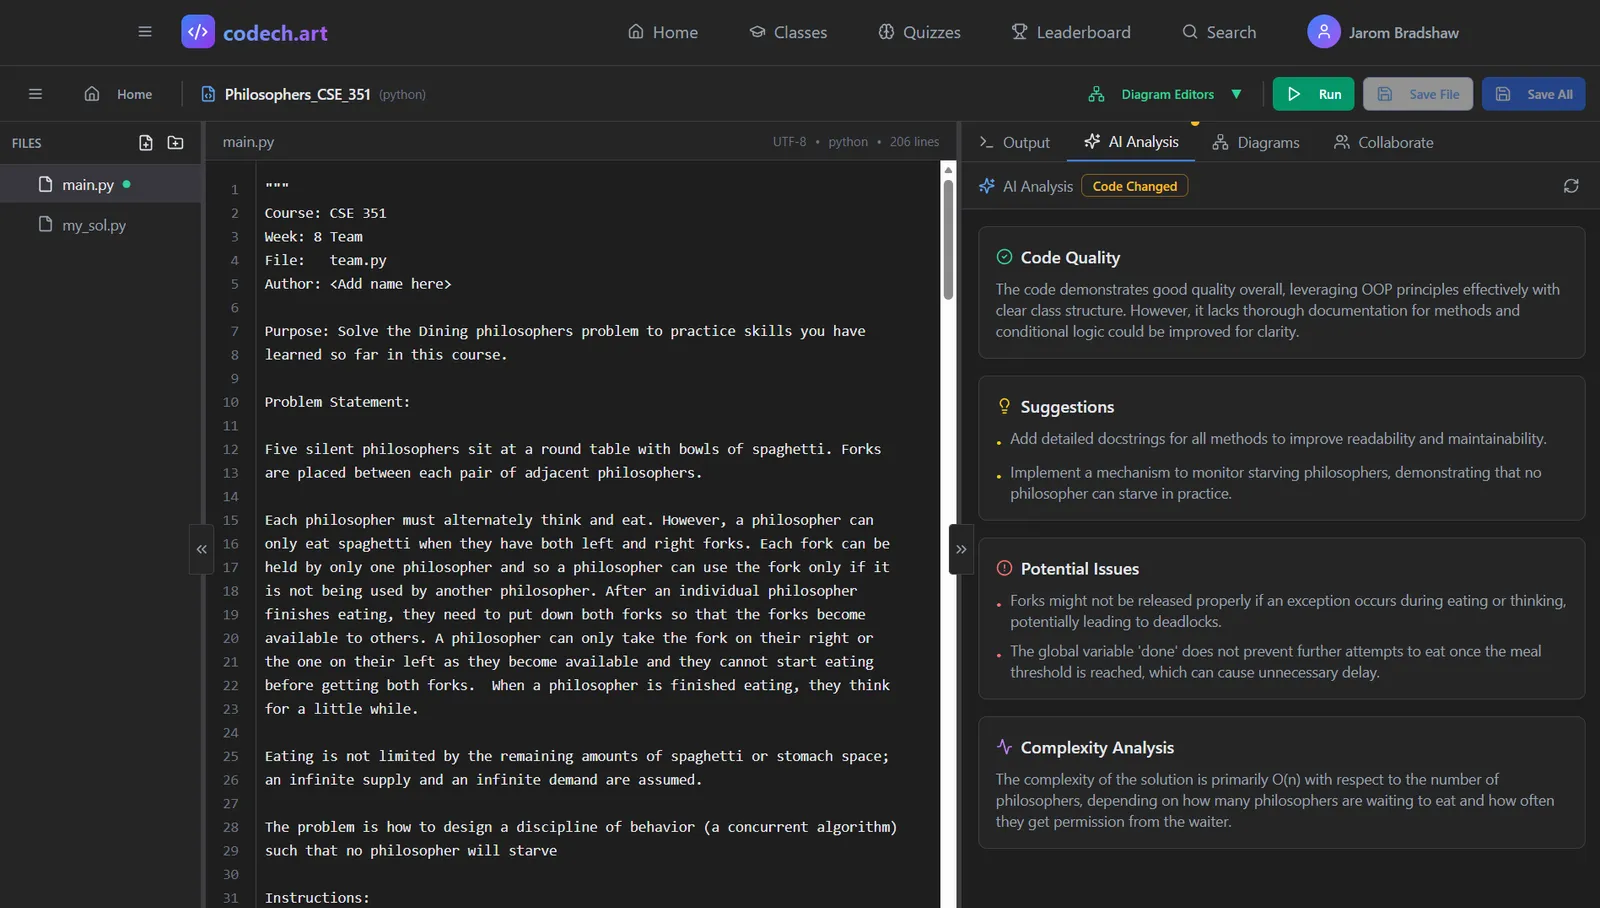Screen dimensions: 1600x908
Task: Open the Diagrams tab
Action: (x=1256, y=142)
